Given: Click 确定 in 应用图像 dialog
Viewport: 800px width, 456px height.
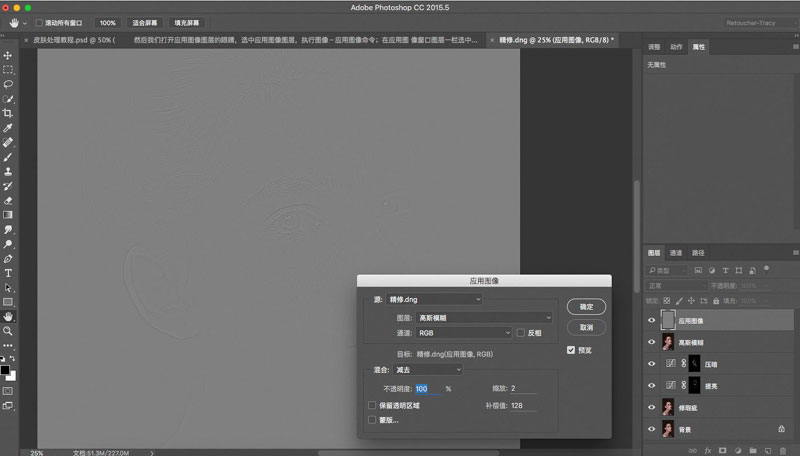Looking at the screenshot, I should click(x=586, y=307).
